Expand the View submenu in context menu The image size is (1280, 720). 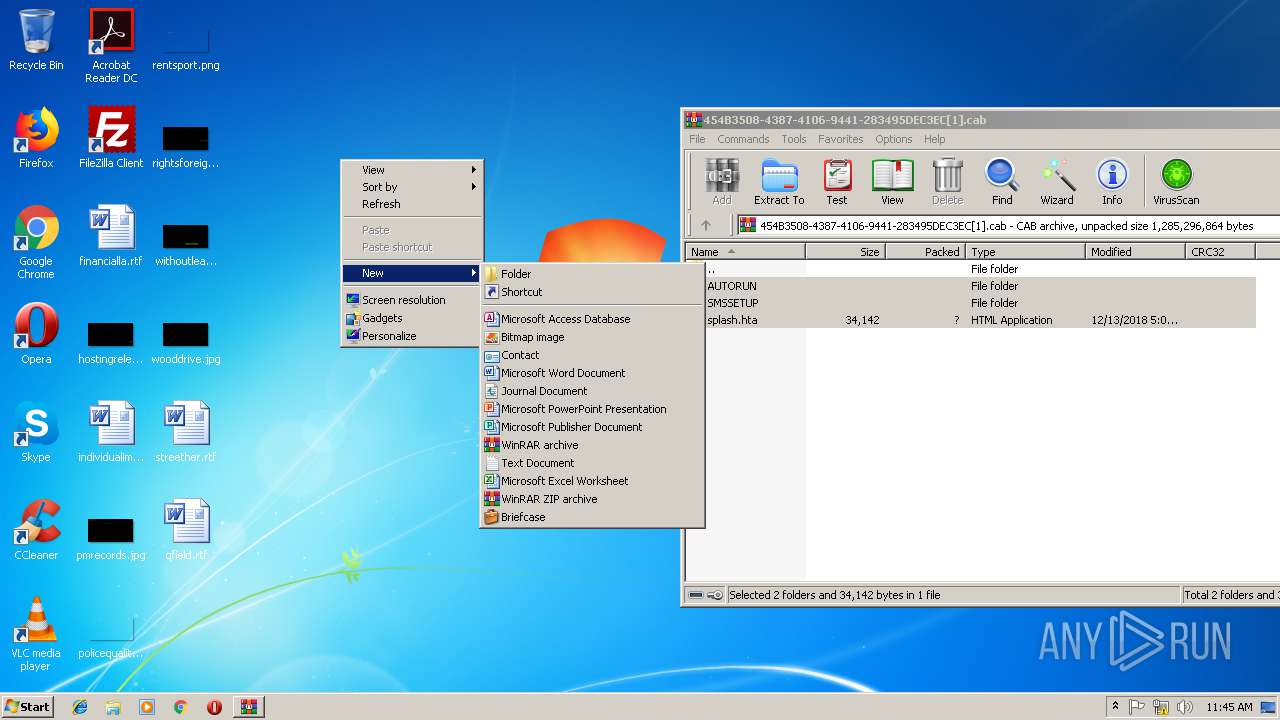[412, 170]
